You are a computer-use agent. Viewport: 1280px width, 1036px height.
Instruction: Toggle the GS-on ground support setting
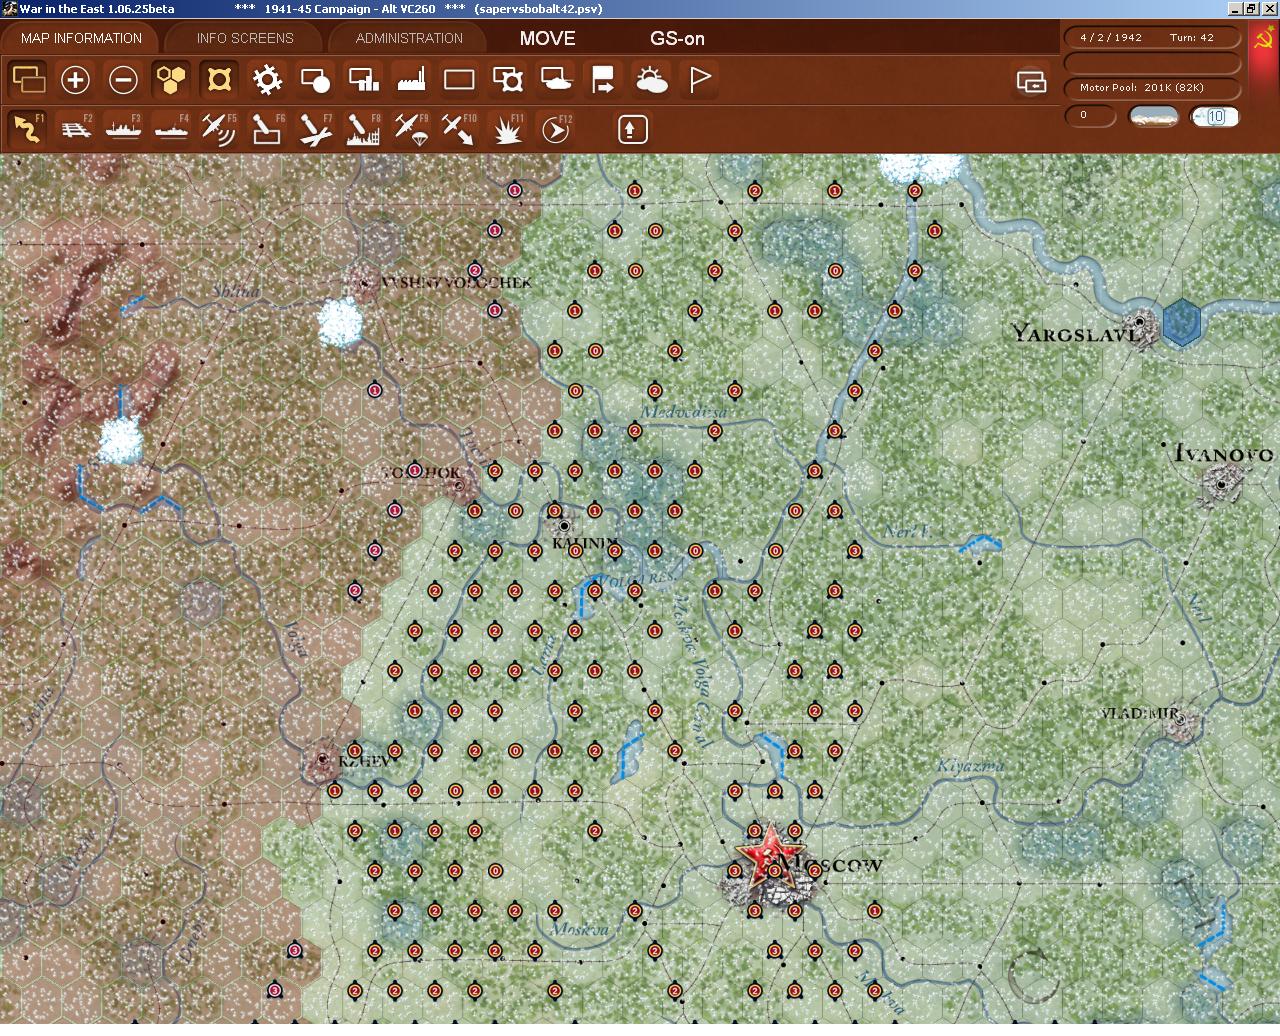click(677, 38)
